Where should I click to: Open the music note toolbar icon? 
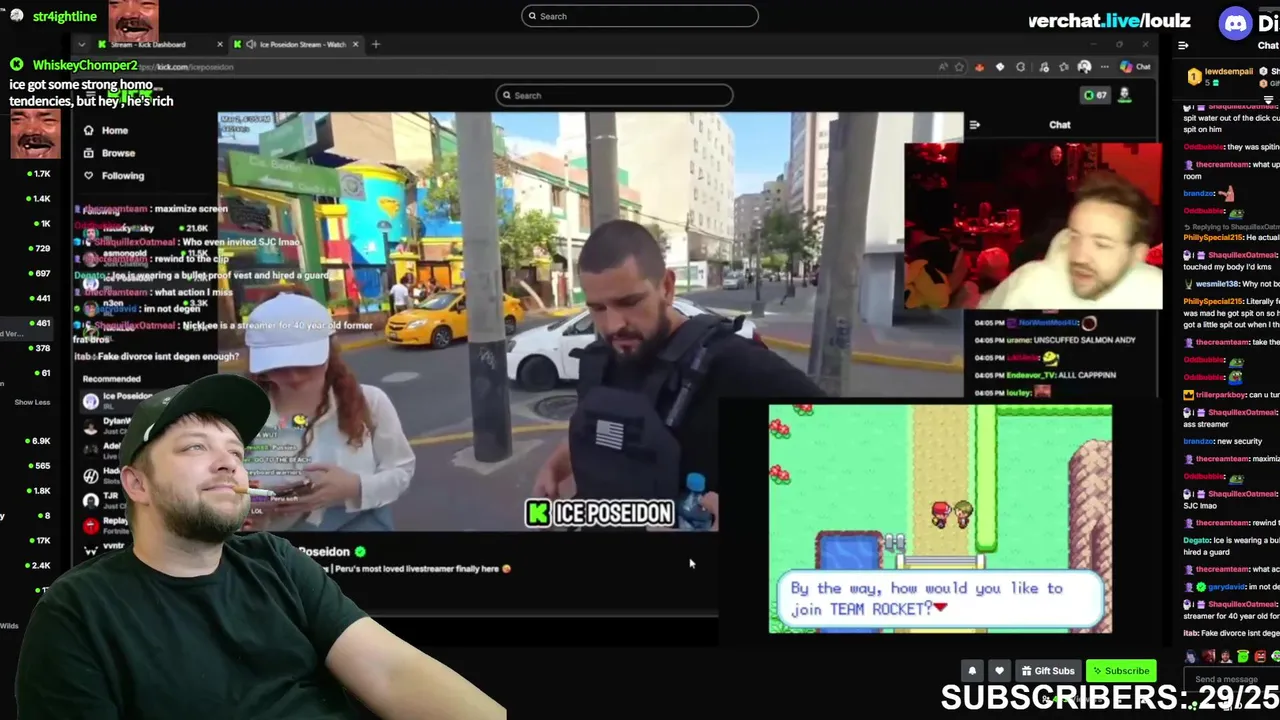1045,67
